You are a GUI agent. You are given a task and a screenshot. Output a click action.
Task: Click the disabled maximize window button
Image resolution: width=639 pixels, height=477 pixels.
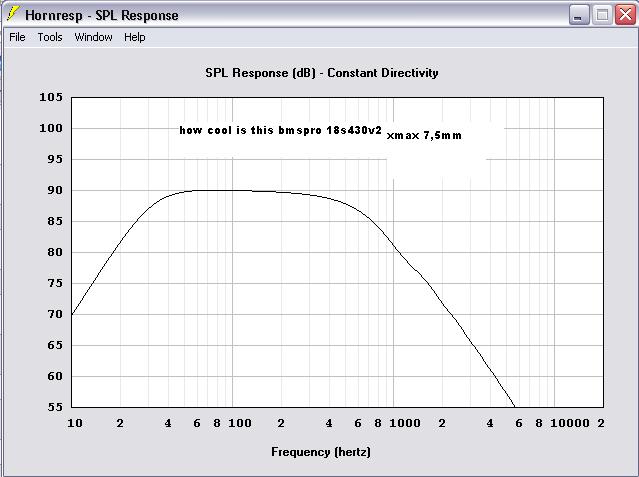point(602,15)
